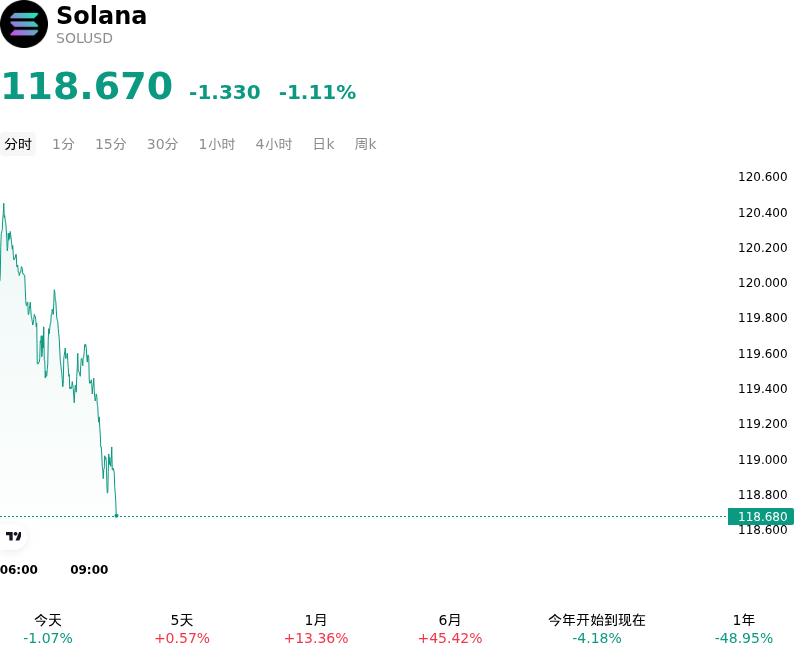Click the Solana title text

pos(102,15)
